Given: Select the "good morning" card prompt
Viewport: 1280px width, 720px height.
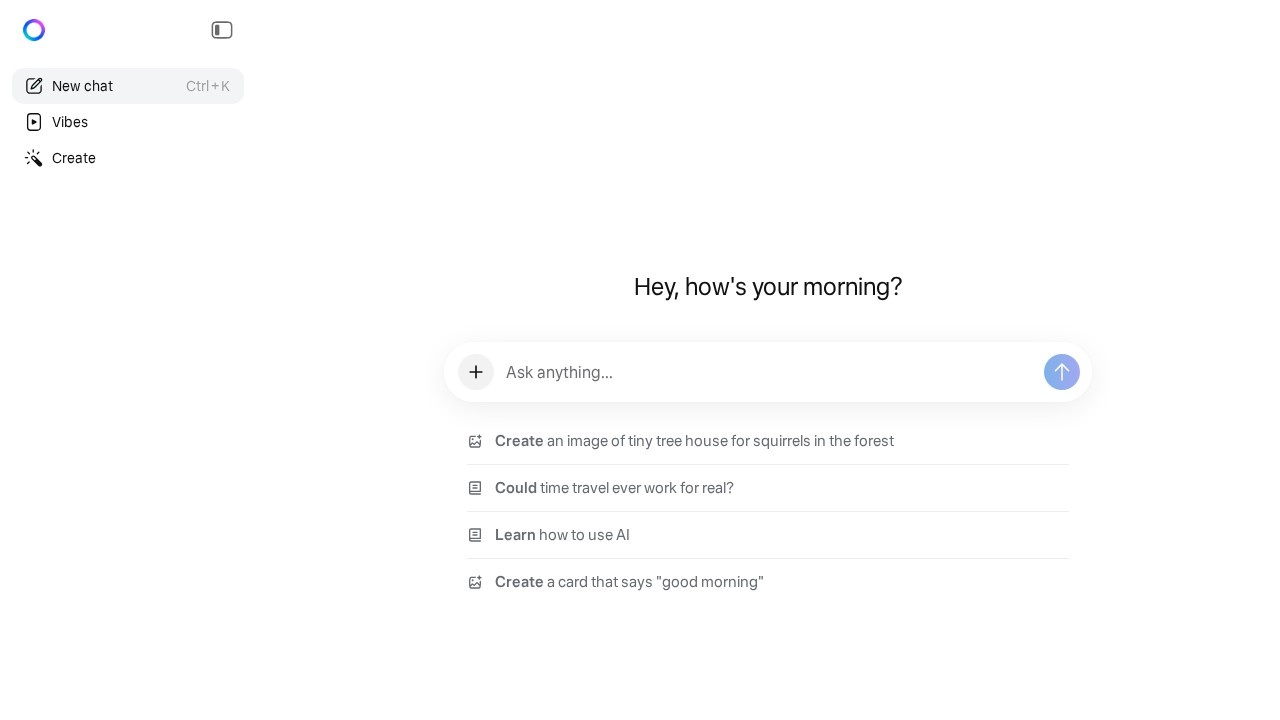Looking at the screenshot, I should [629, 582].
